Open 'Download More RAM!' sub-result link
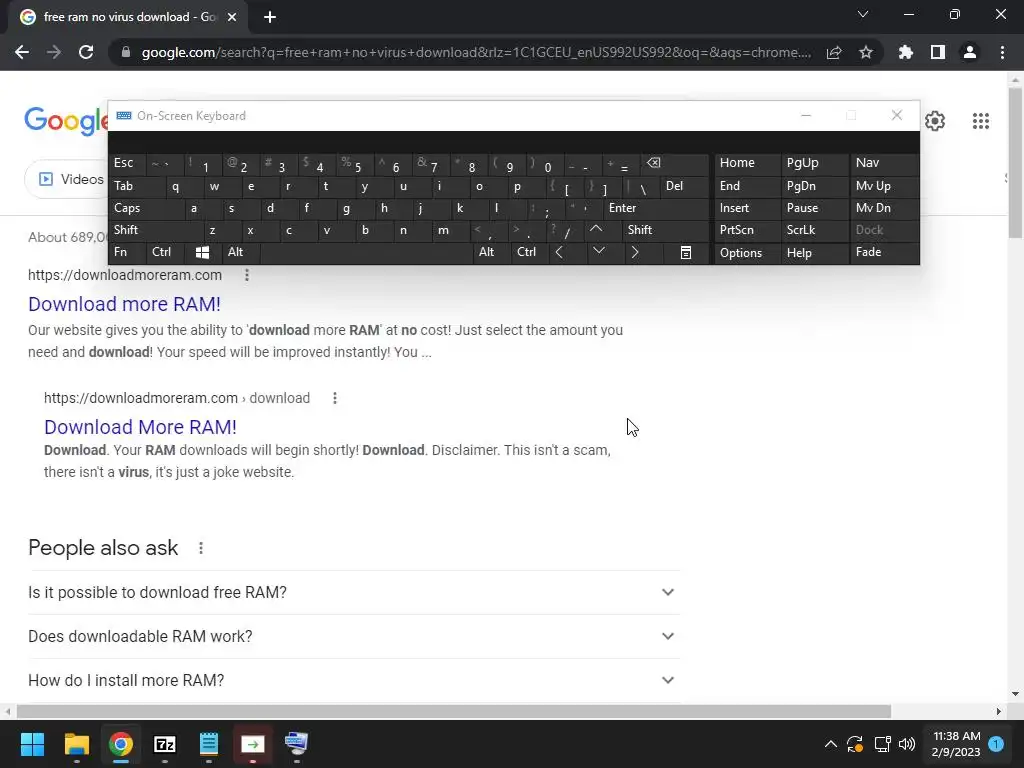Viewport: 1024px width, 768px height. pos(140,426)
